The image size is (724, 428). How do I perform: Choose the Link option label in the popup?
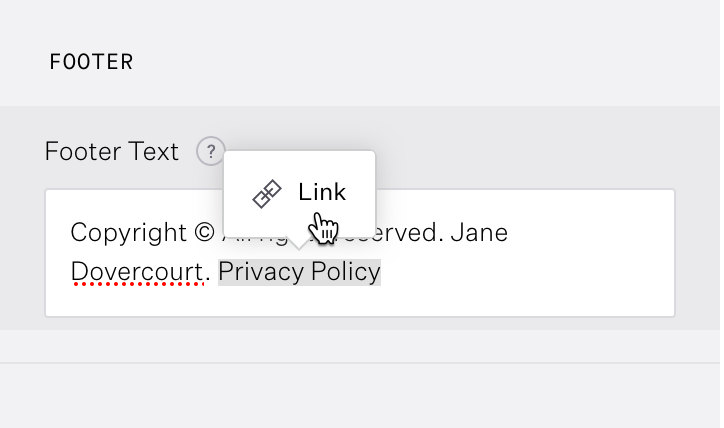321,192
